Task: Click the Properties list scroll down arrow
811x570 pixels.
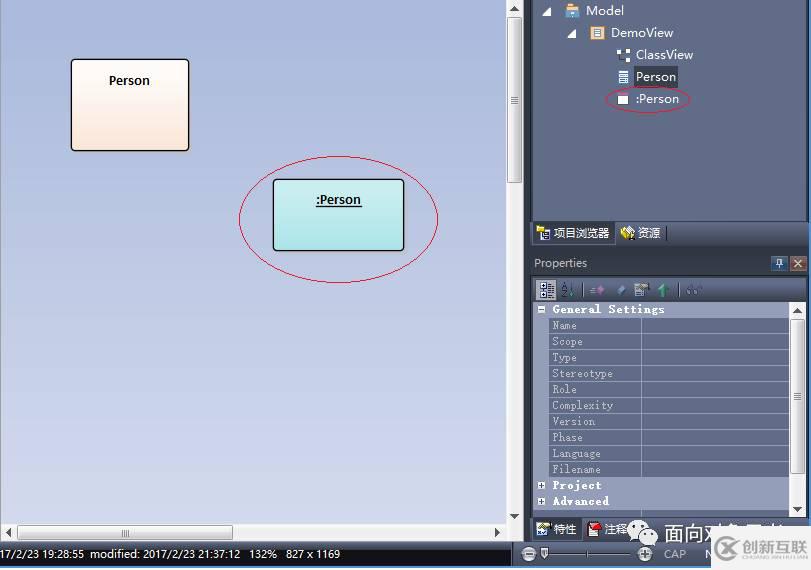Action: 798,509
